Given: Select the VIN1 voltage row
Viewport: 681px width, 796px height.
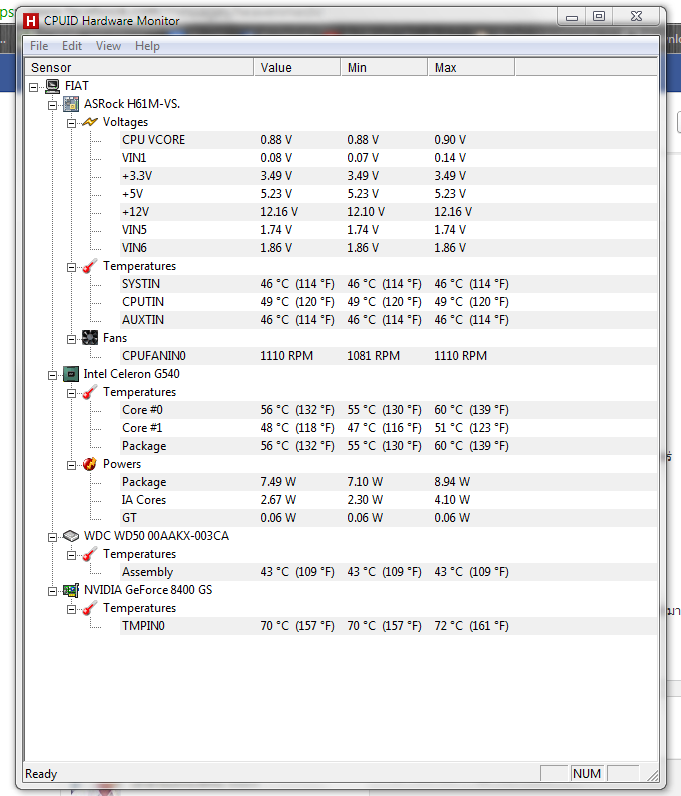Looking at the screenshot, I should tap(388, 158).
